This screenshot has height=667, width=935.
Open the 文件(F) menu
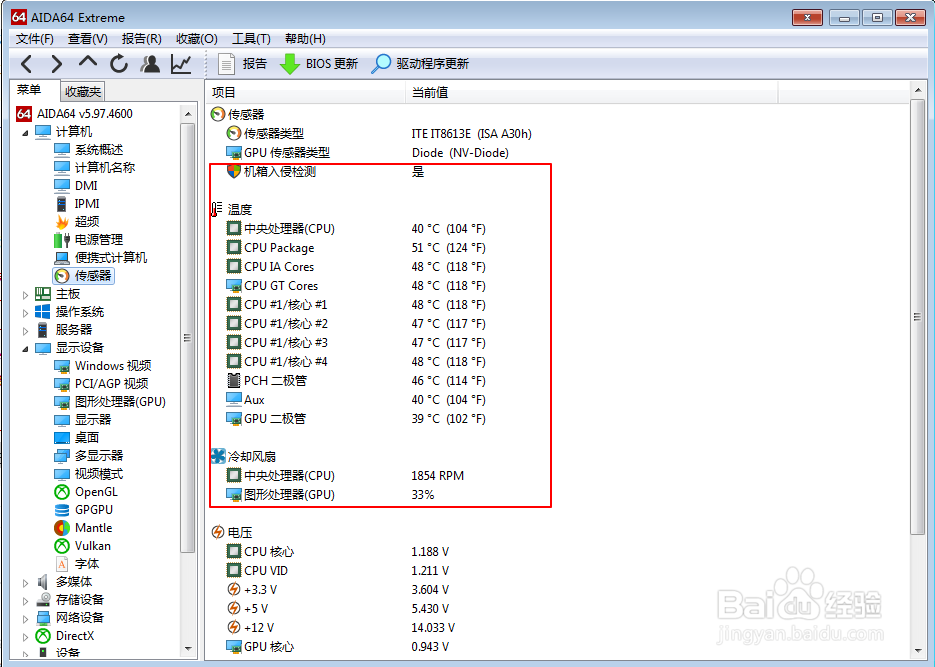[35, 39]
